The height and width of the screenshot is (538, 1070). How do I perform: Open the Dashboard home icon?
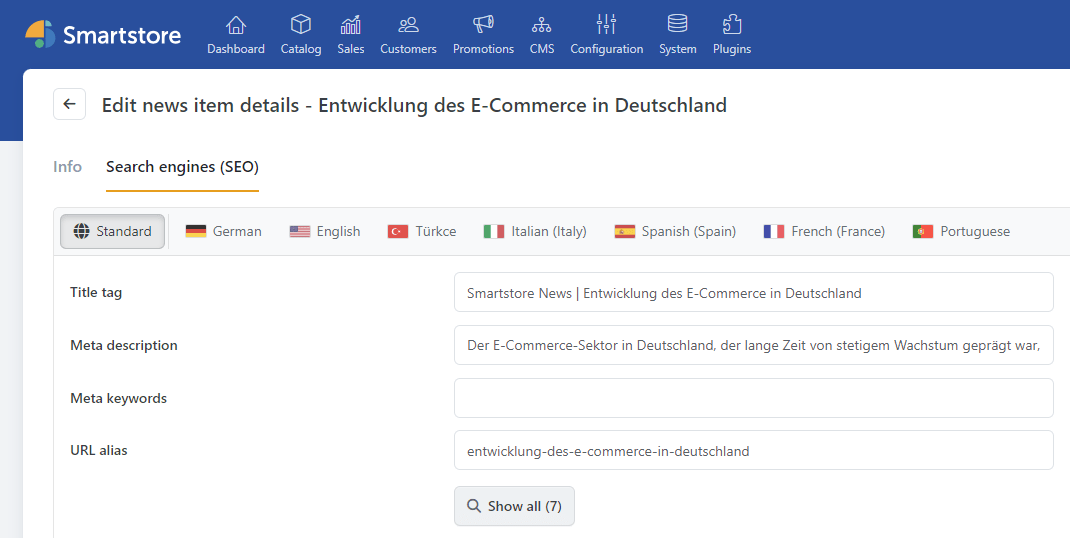click(x=236, y=25)
